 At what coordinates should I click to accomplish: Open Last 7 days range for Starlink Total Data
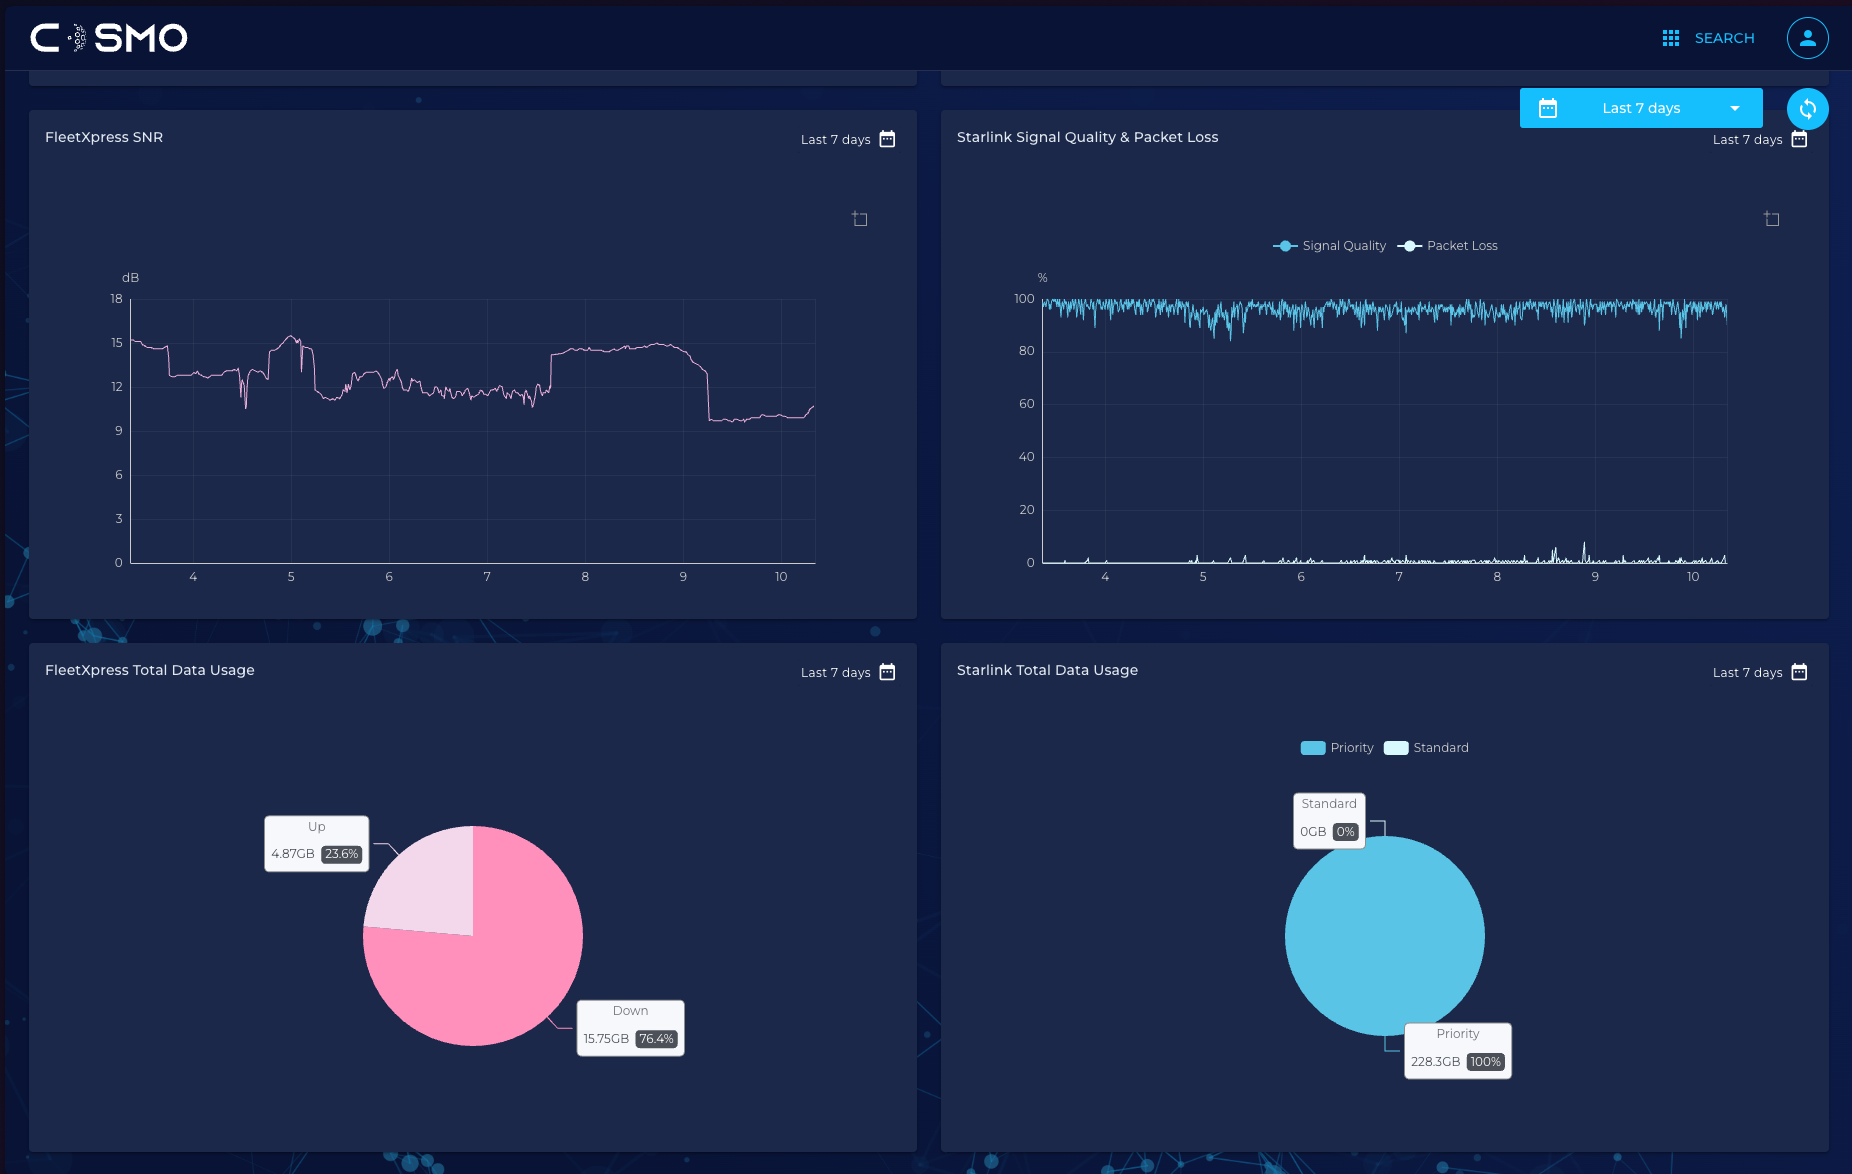point(1747,673)
